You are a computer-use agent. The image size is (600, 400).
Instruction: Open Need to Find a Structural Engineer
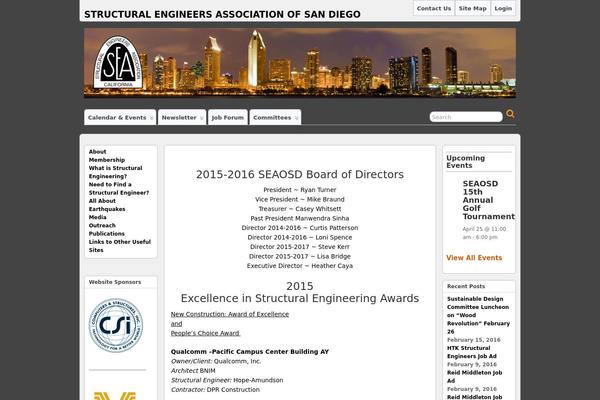pos(119,189)
